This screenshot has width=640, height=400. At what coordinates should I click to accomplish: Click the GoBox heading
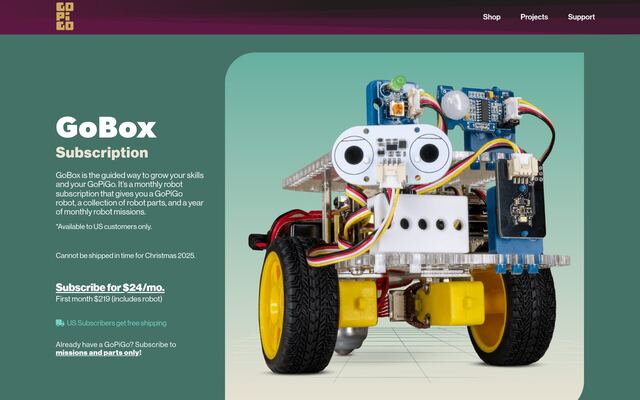[106, 127]
